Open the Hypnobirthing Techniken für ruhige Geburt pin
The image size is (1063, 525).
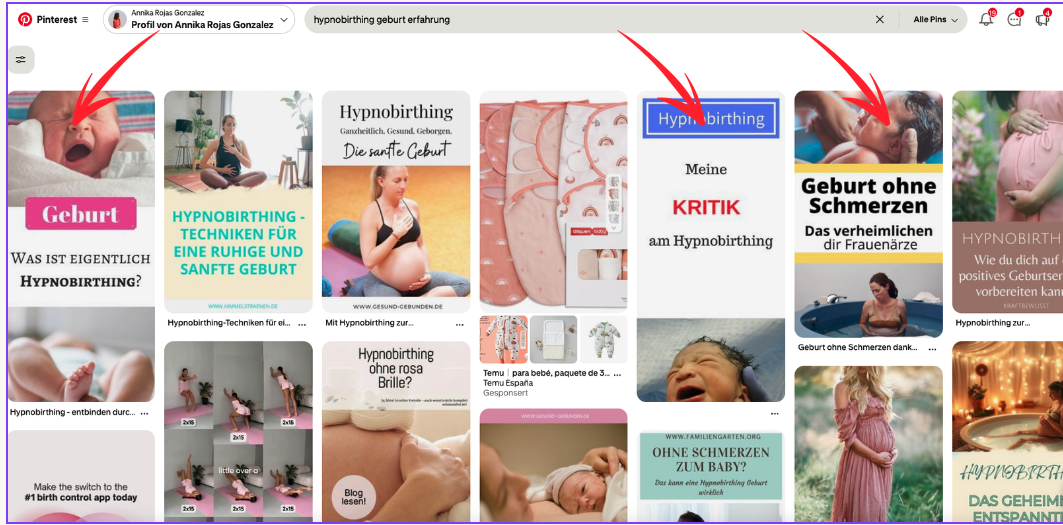239,201
